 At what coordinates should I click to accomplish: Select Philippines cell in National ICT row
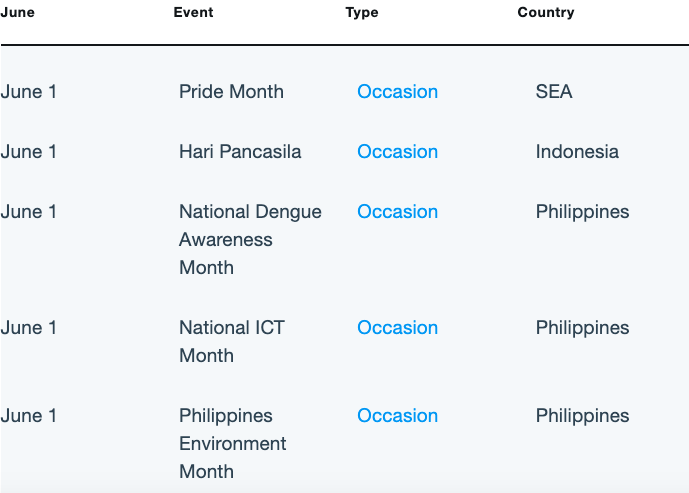click(582, 328)
